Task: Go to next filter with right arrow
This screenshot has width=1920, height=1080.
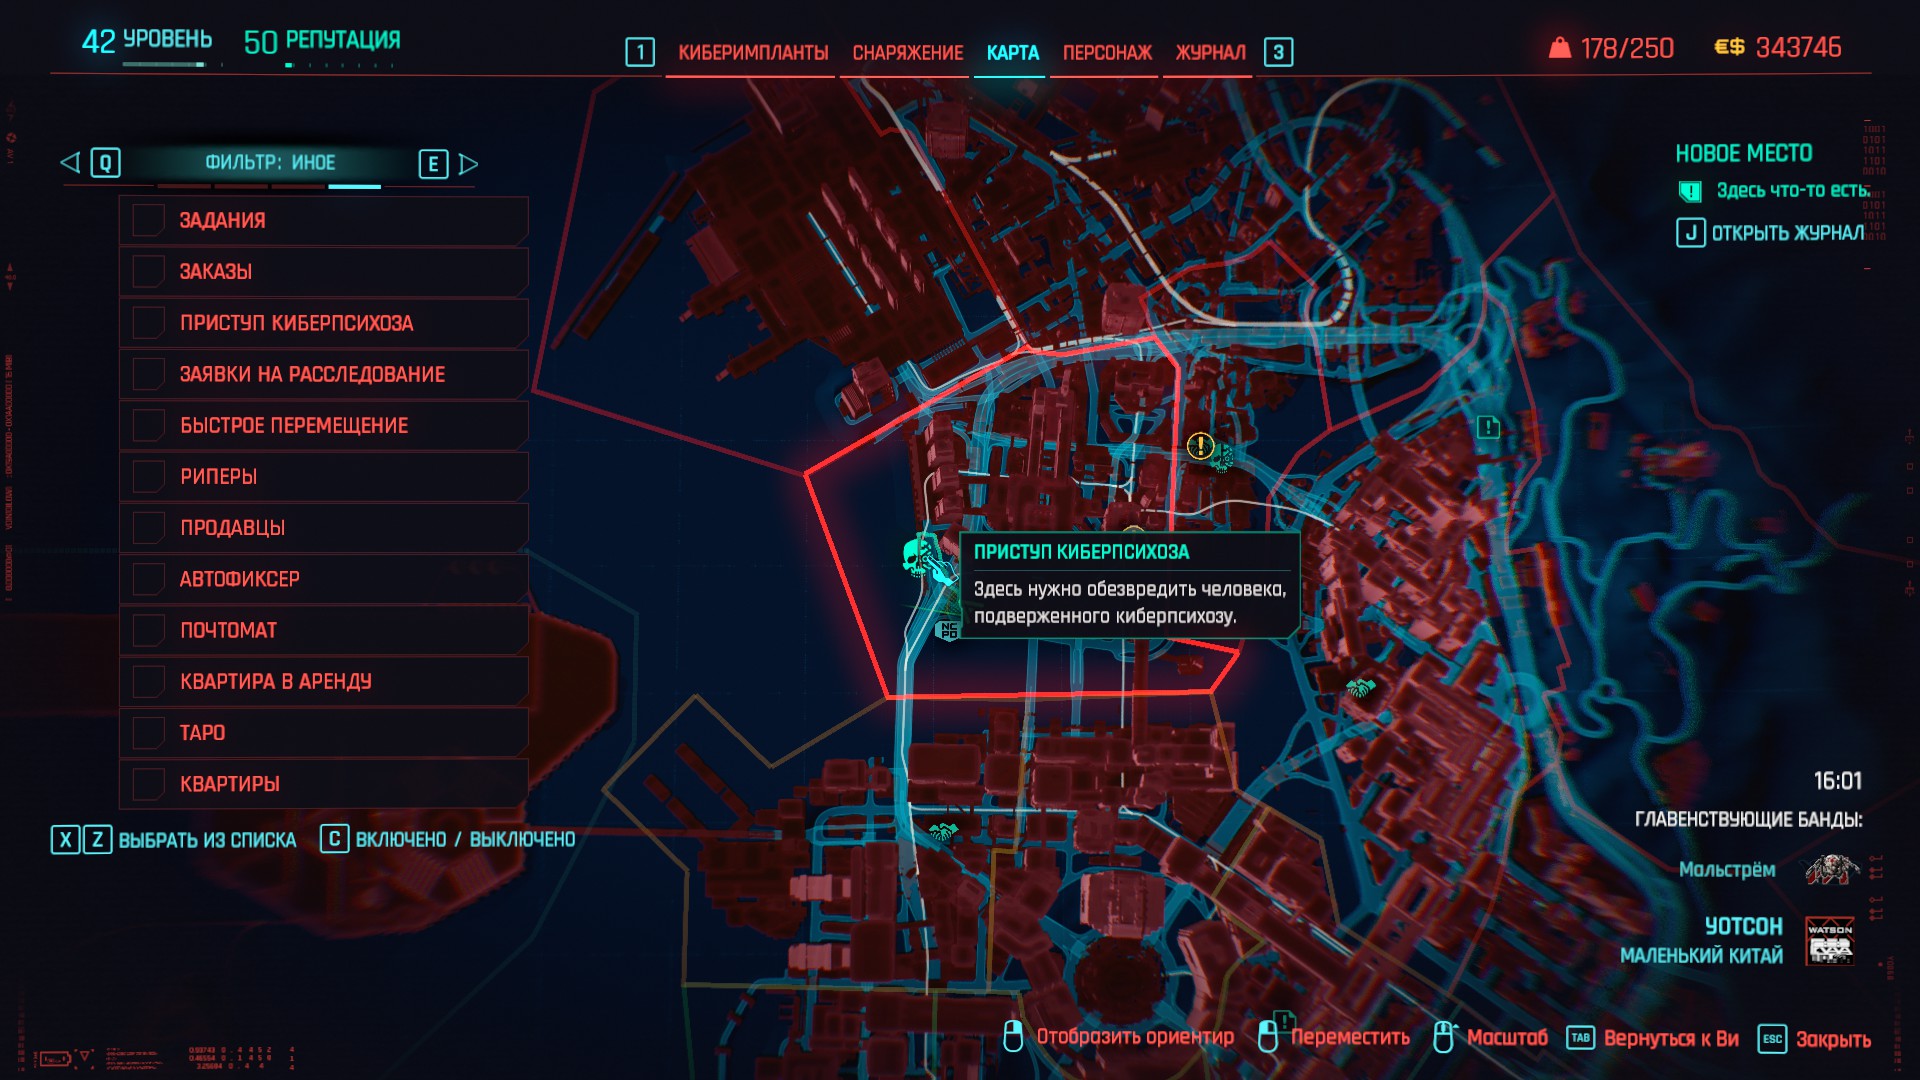Action: coord(468,164)
